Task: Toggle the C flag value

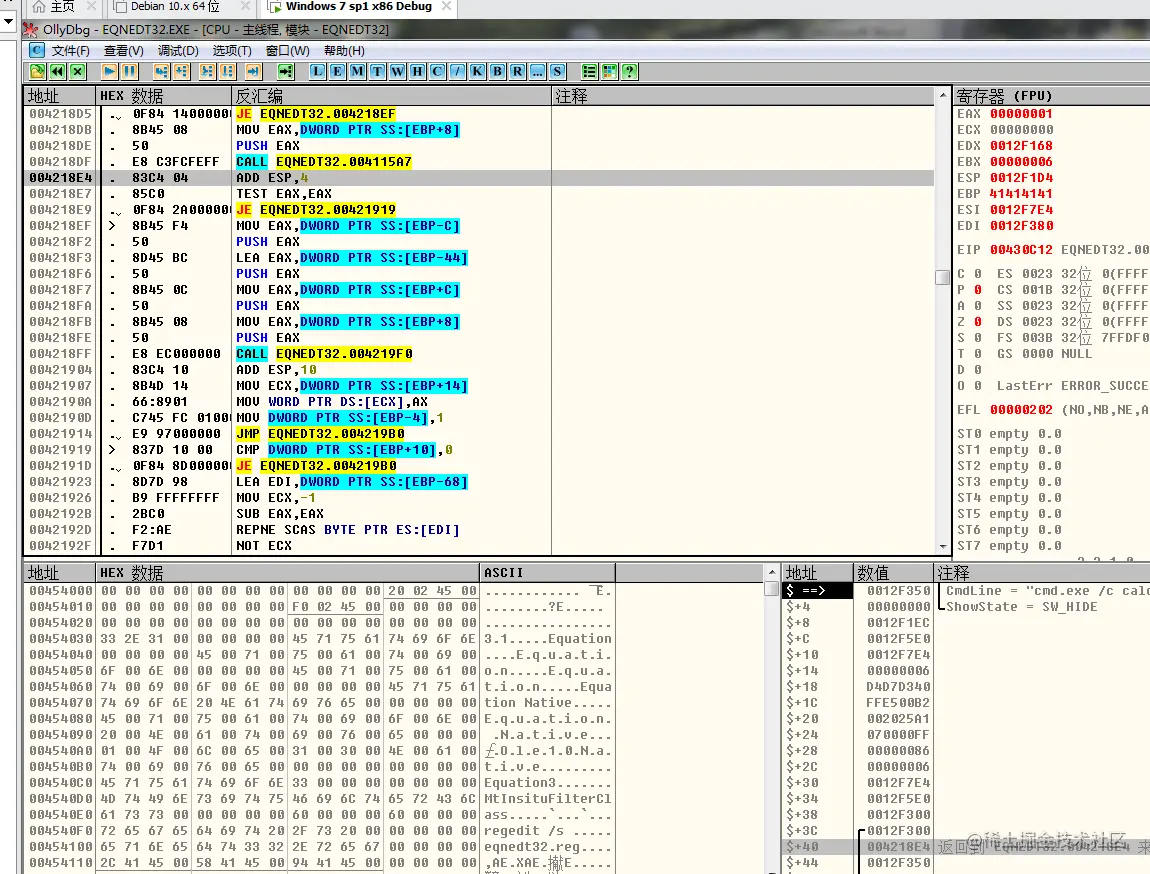Action: pos(978,274)
